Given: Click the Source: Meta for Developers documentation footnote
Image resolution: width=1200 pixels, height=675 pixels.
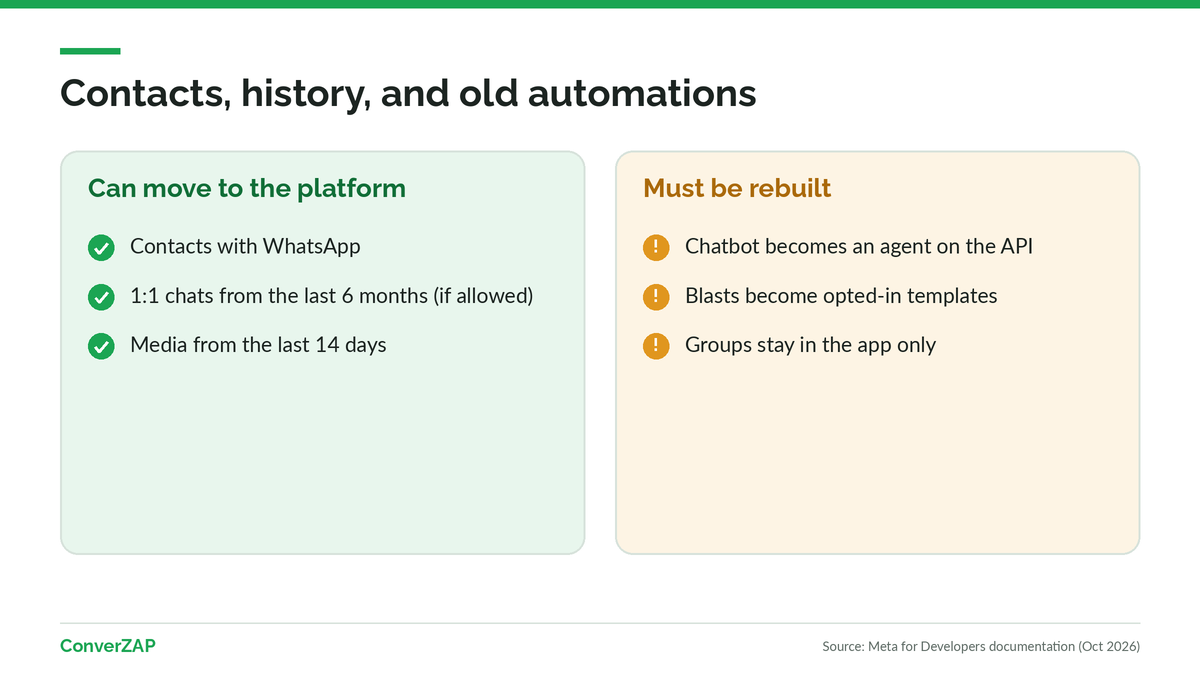Looking at the screenshot, I should pos(981,647).
